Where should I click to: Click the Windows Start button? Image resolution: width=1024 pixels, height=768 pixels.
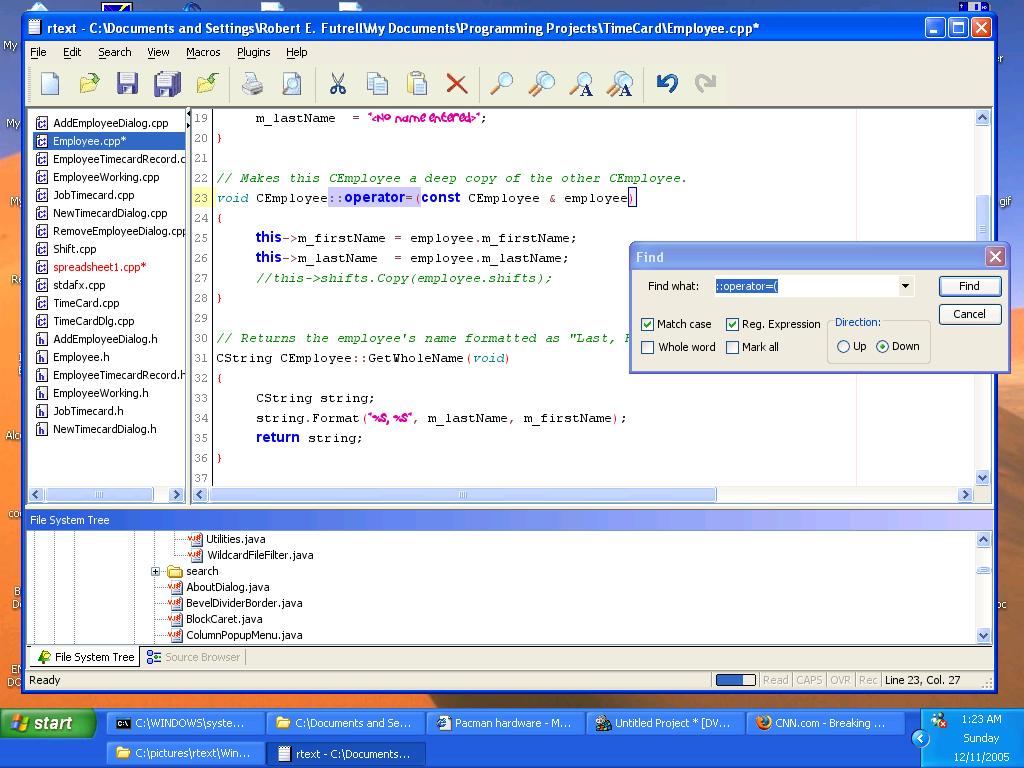(42, 723)
